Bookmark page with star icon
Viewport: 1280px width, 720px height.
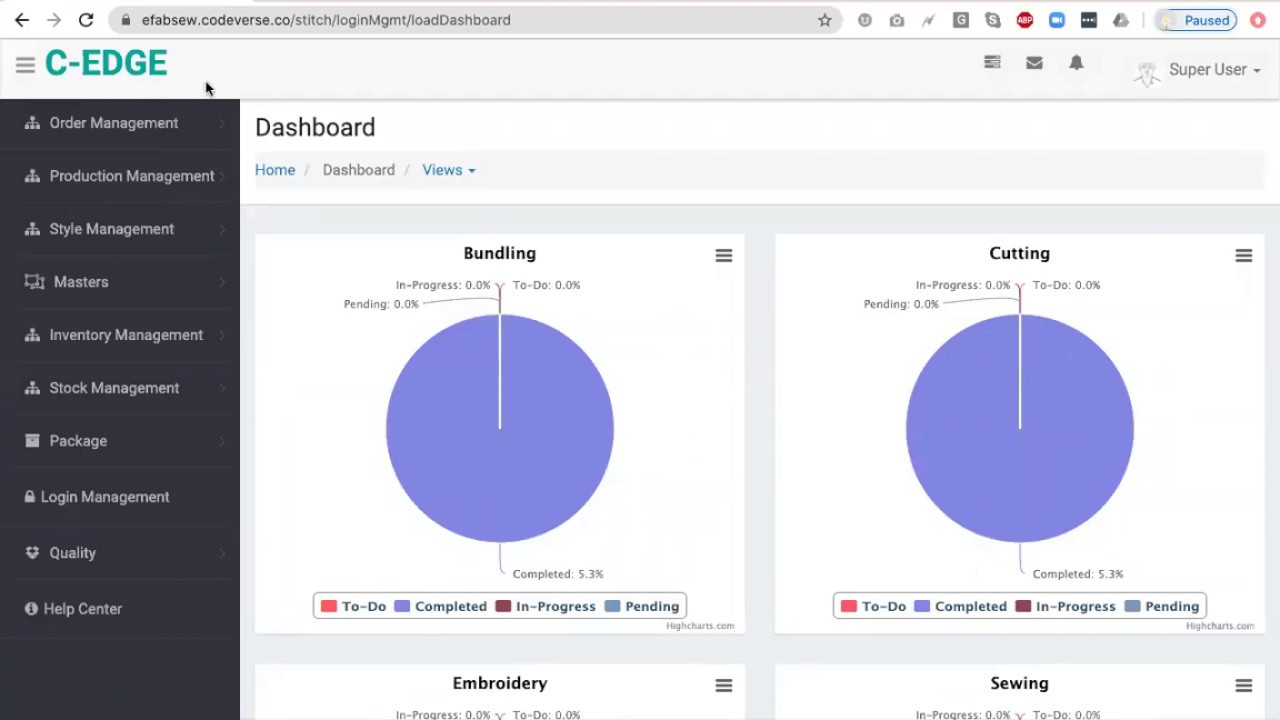click(824, 20)
